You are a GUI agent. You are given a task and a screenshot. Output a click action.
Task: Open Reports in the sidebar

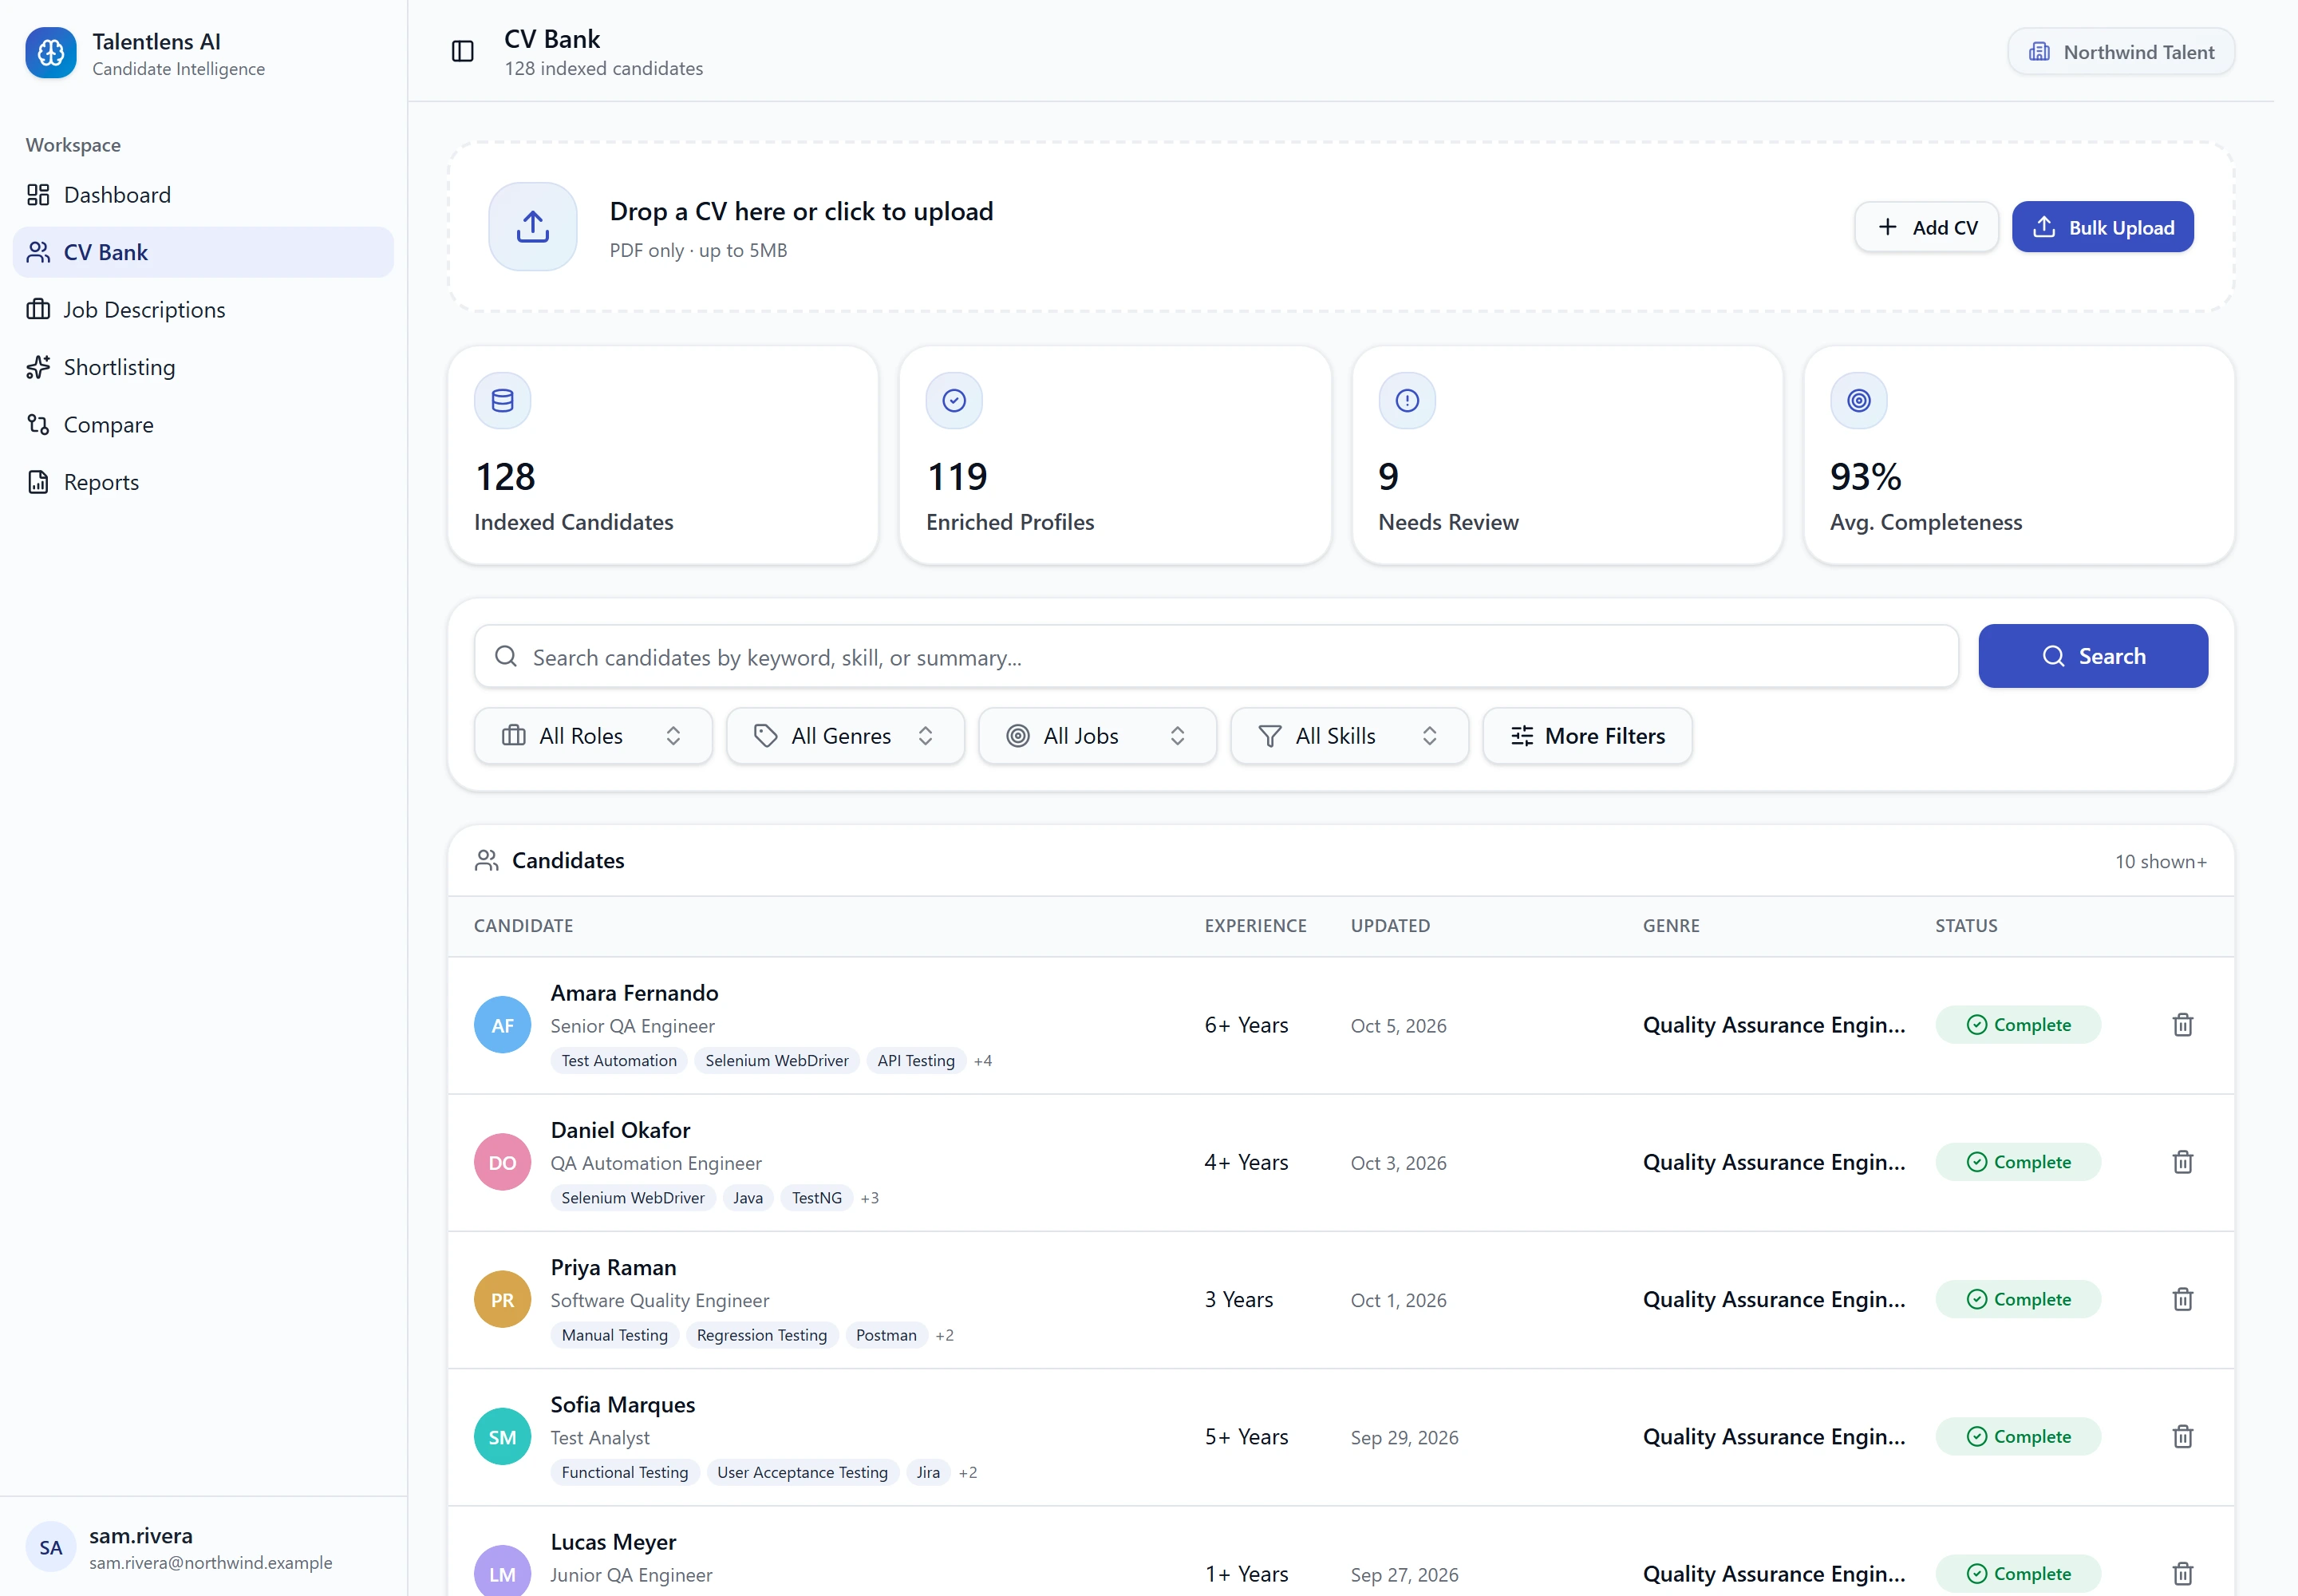(x=203, y=482)
